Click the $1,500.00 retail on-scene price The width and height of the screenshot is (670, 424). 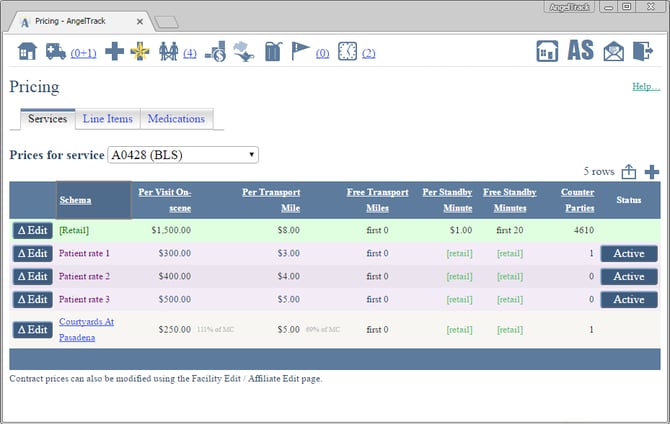coord(171,230)
